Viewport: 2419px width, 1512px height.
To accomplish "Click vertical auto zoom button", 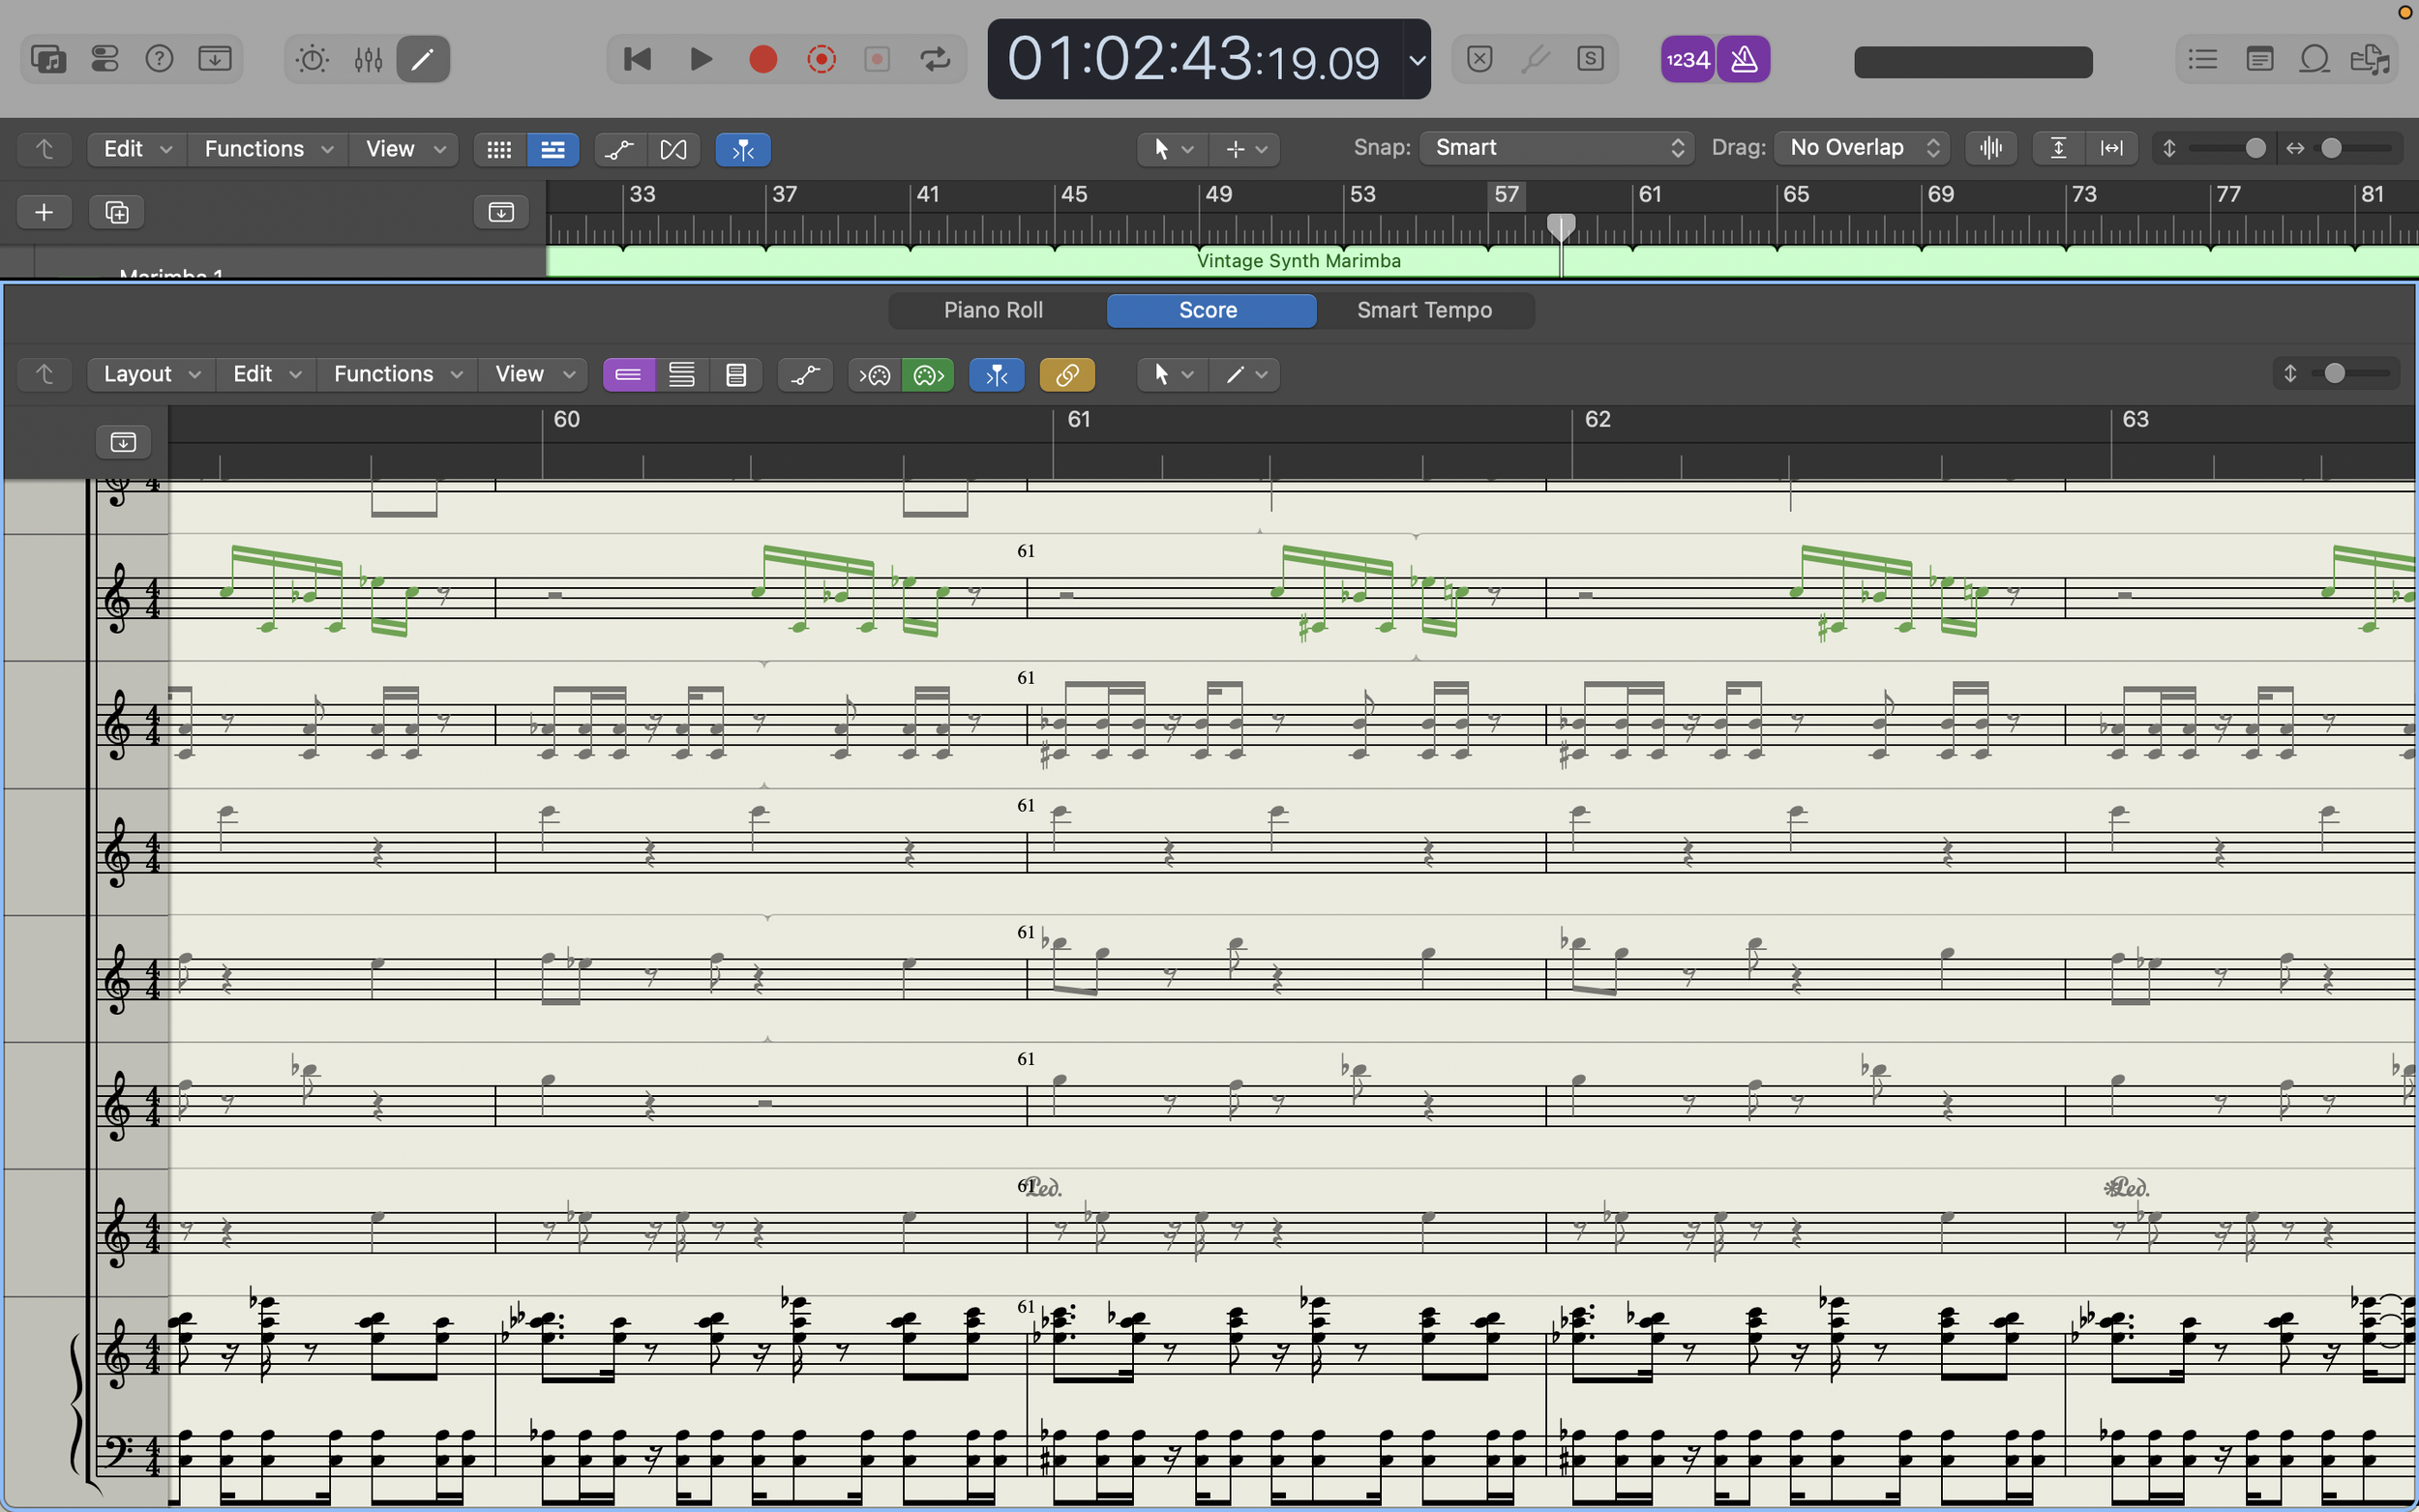I will coord(2058,148).
